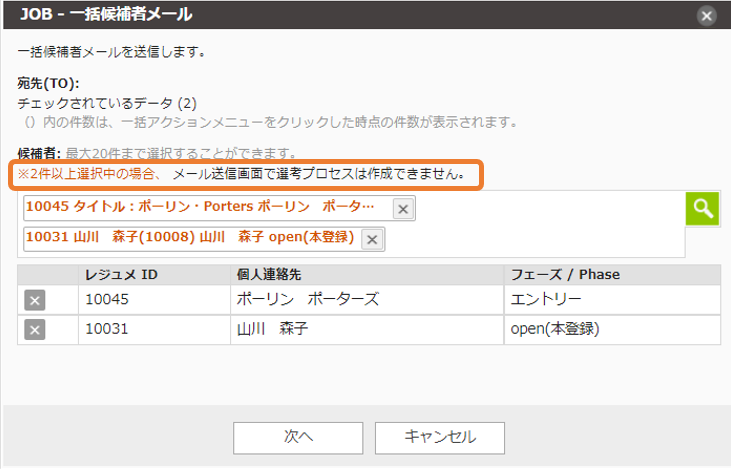Screen dimensions: 731x469
Task: Select the 10045 タイトル candidate tag text
Action: coord(200,207)
